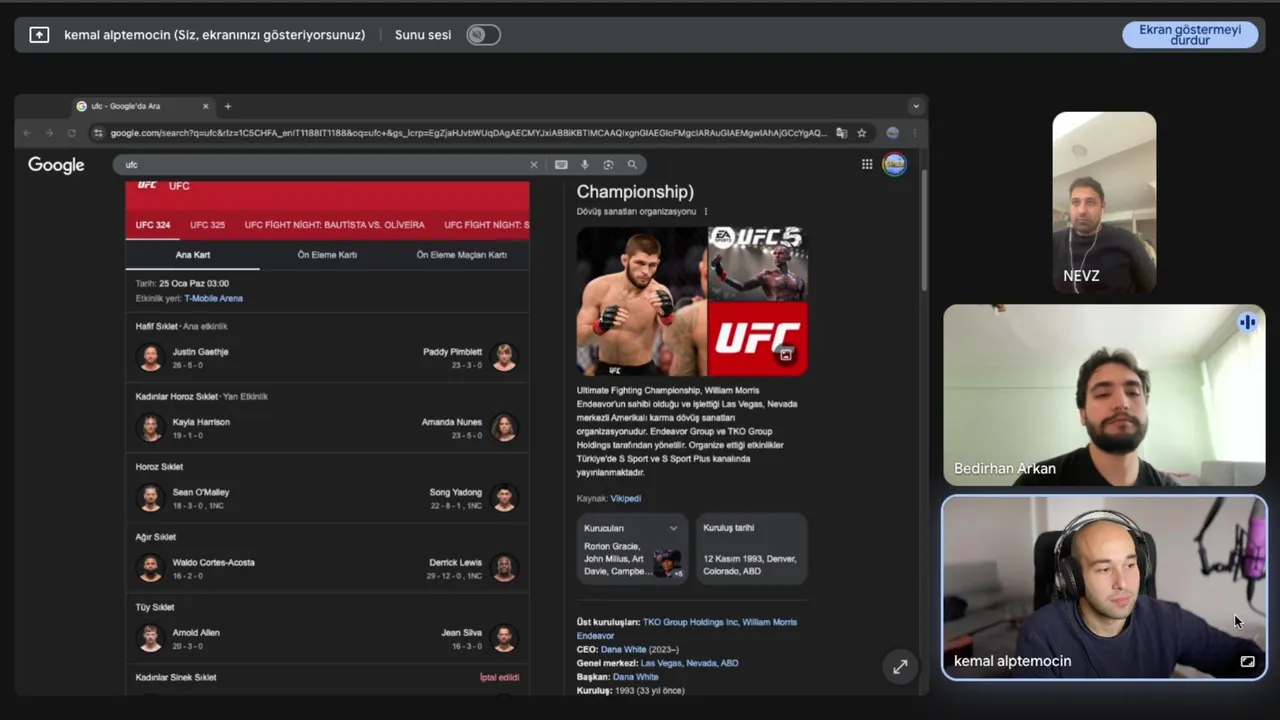Viewport: 1280px width, 720px height.
Task: Switch to the Ana Kart tab
Action: point(193,255)
